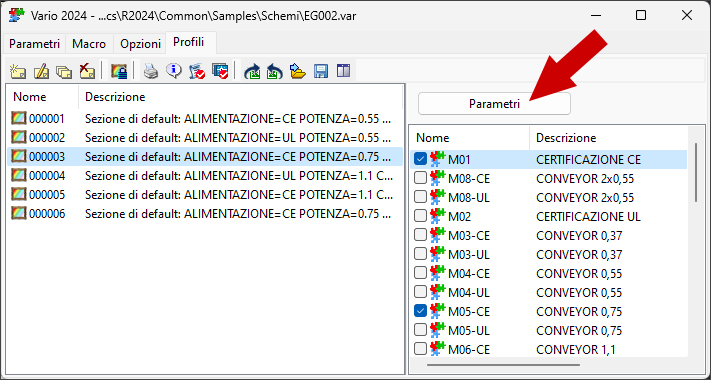Check the M03-UL checkbox
Screen dimensions: 711x380
[420, 254]
